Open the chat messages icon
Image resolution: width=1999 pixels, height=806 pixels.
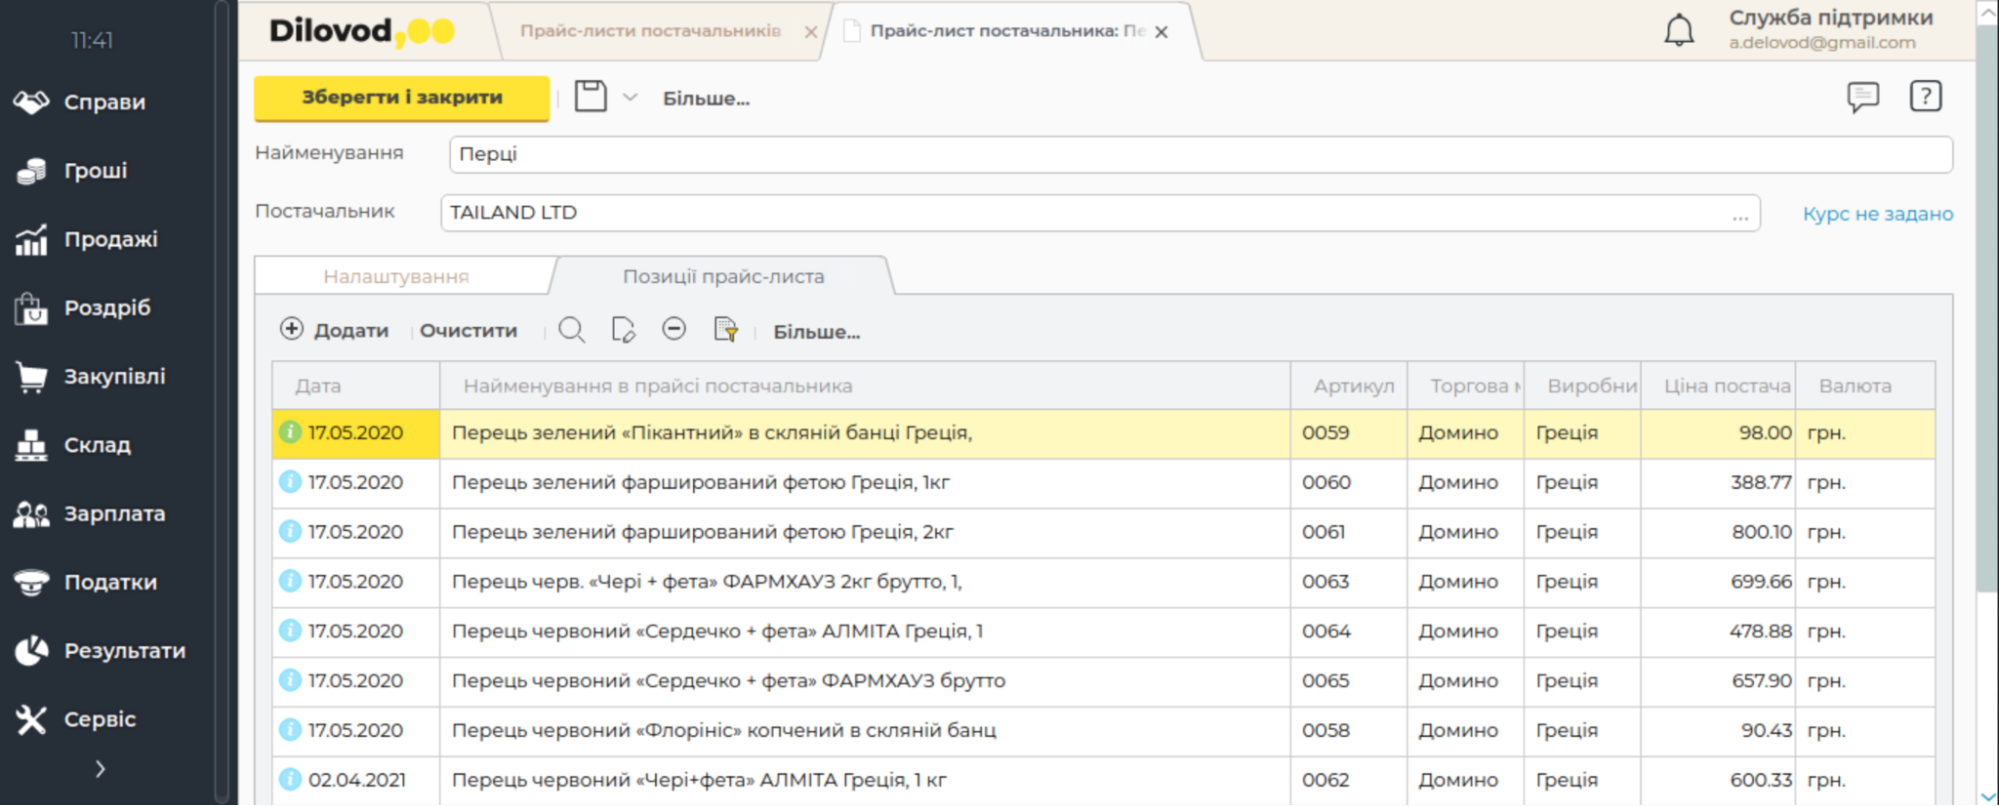click(x=1862, y=97)
